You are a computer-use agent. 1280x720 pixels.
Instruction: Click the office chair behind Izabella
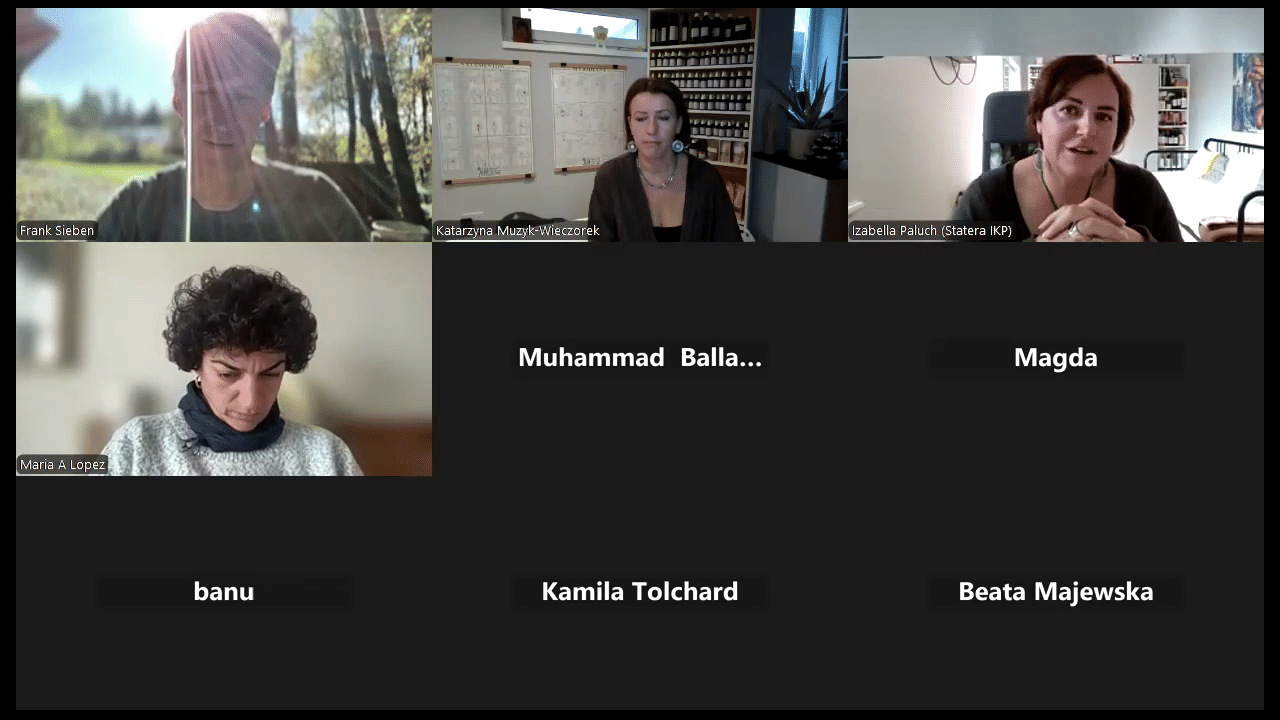(x=1005, y=130)
